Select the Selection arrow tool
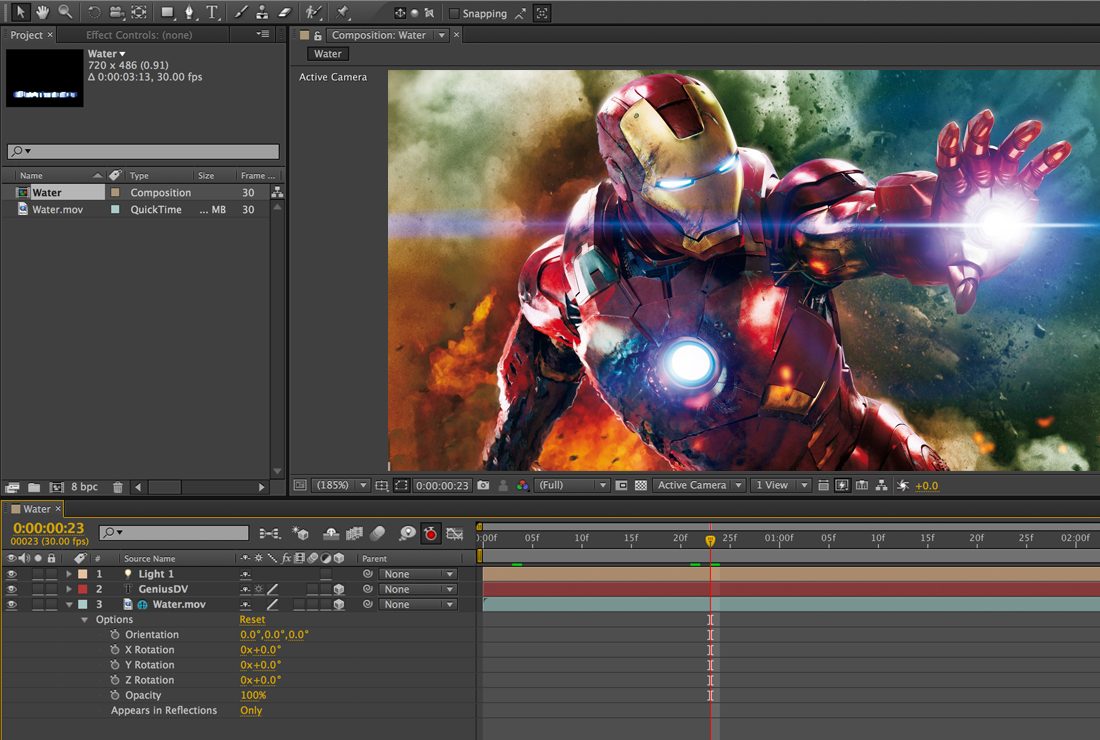The height and width of the screenshot is (740, 1100). (20, 12)
